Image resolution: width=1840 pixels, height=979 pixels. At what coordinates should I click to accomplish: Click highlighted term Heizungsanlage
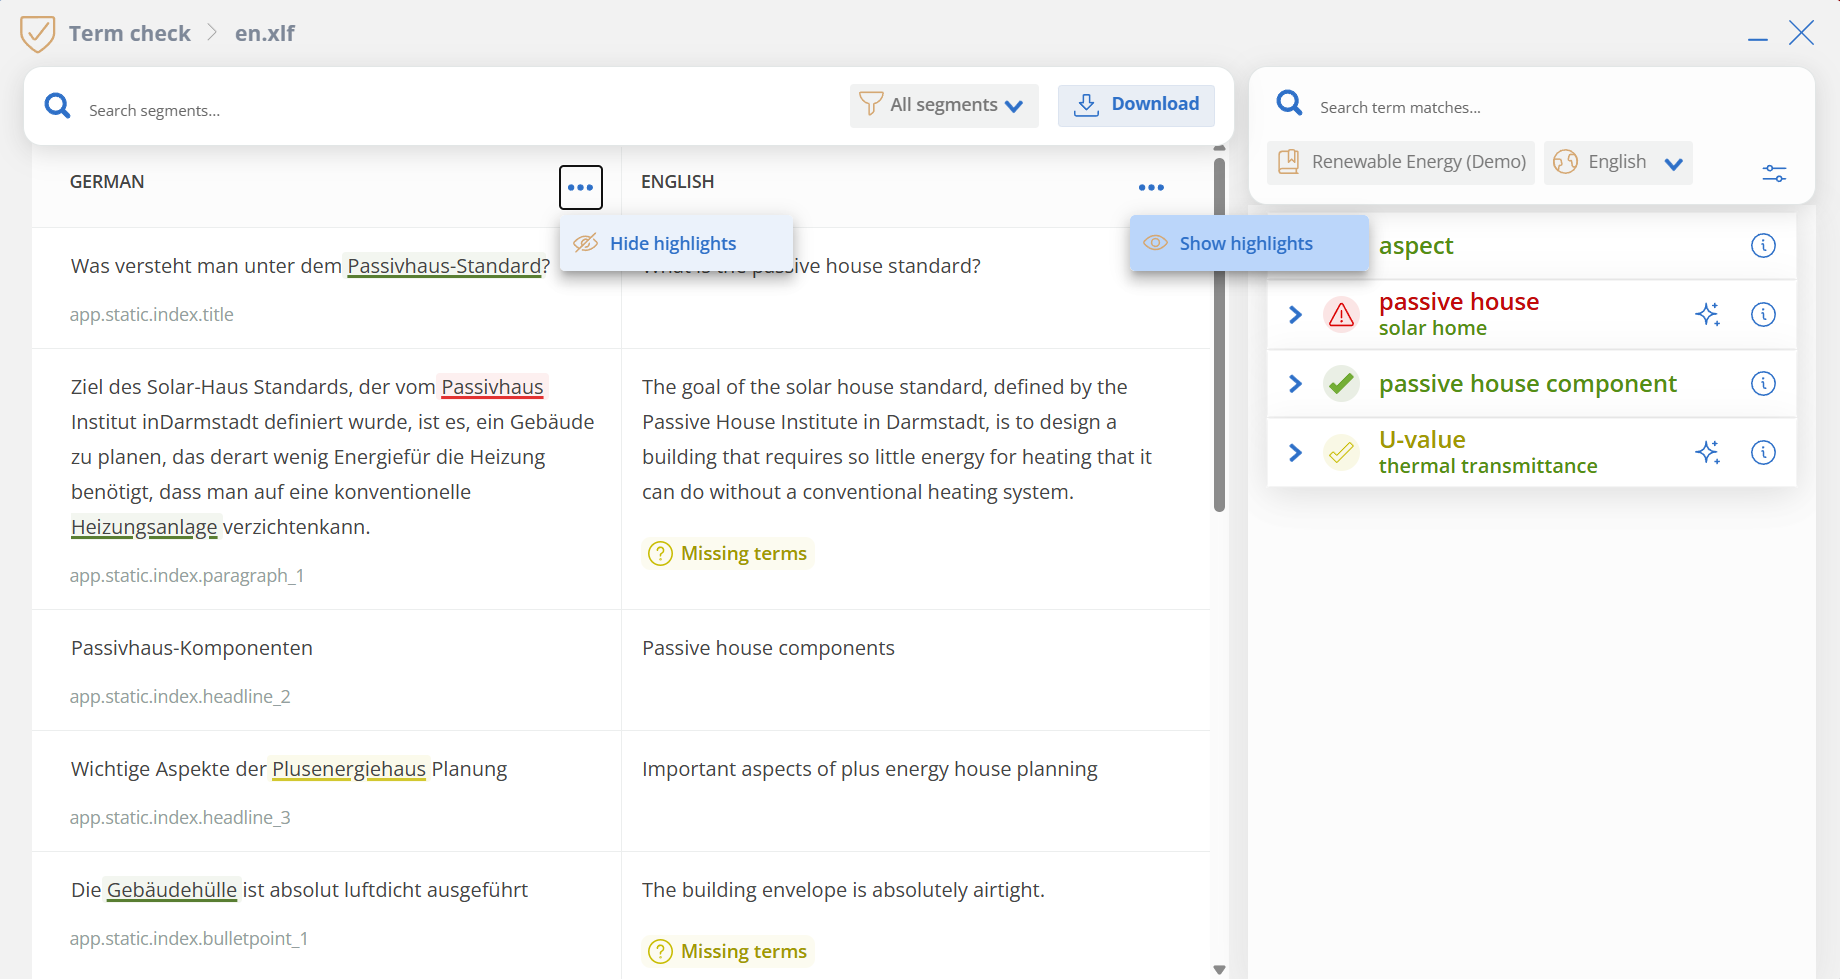click(x=144, y=527)
